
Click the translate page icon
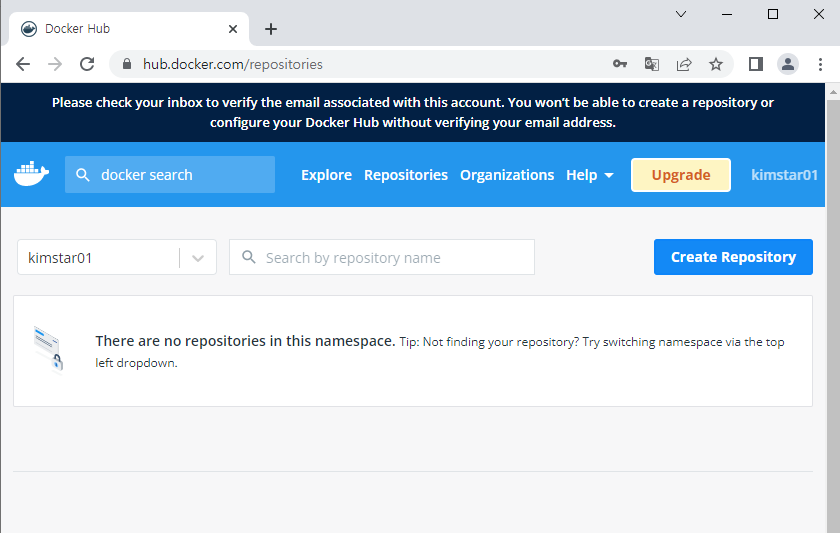tap(651, 64)
